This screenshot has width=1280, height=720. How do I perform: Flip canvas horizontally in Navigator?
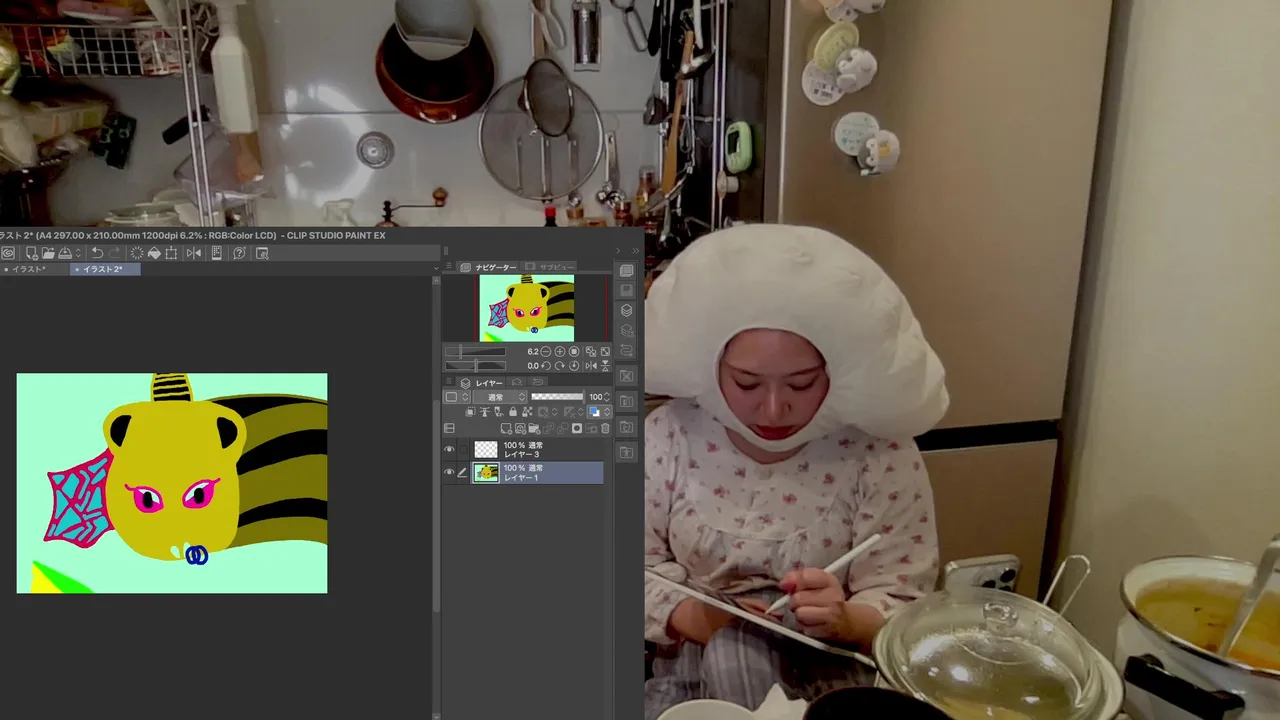click(x=591, y=366)
